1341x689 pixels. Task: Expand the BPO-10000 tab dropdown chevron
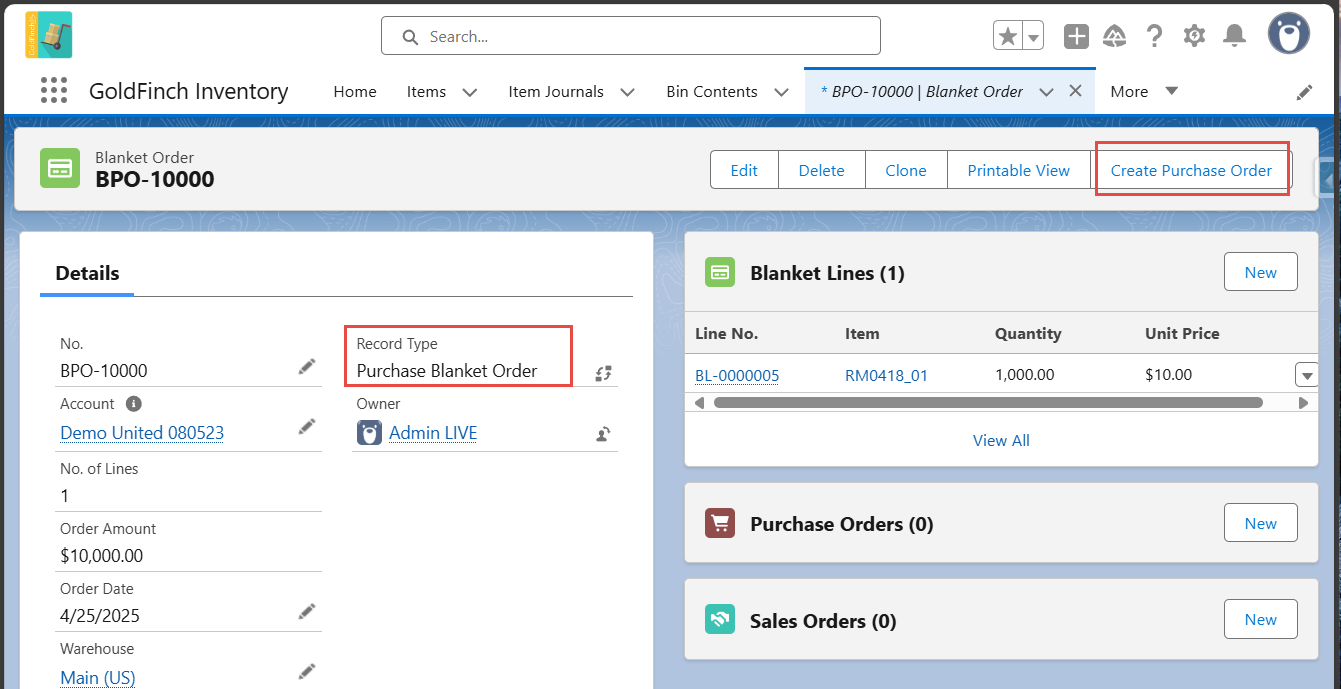pos(1046,92)
